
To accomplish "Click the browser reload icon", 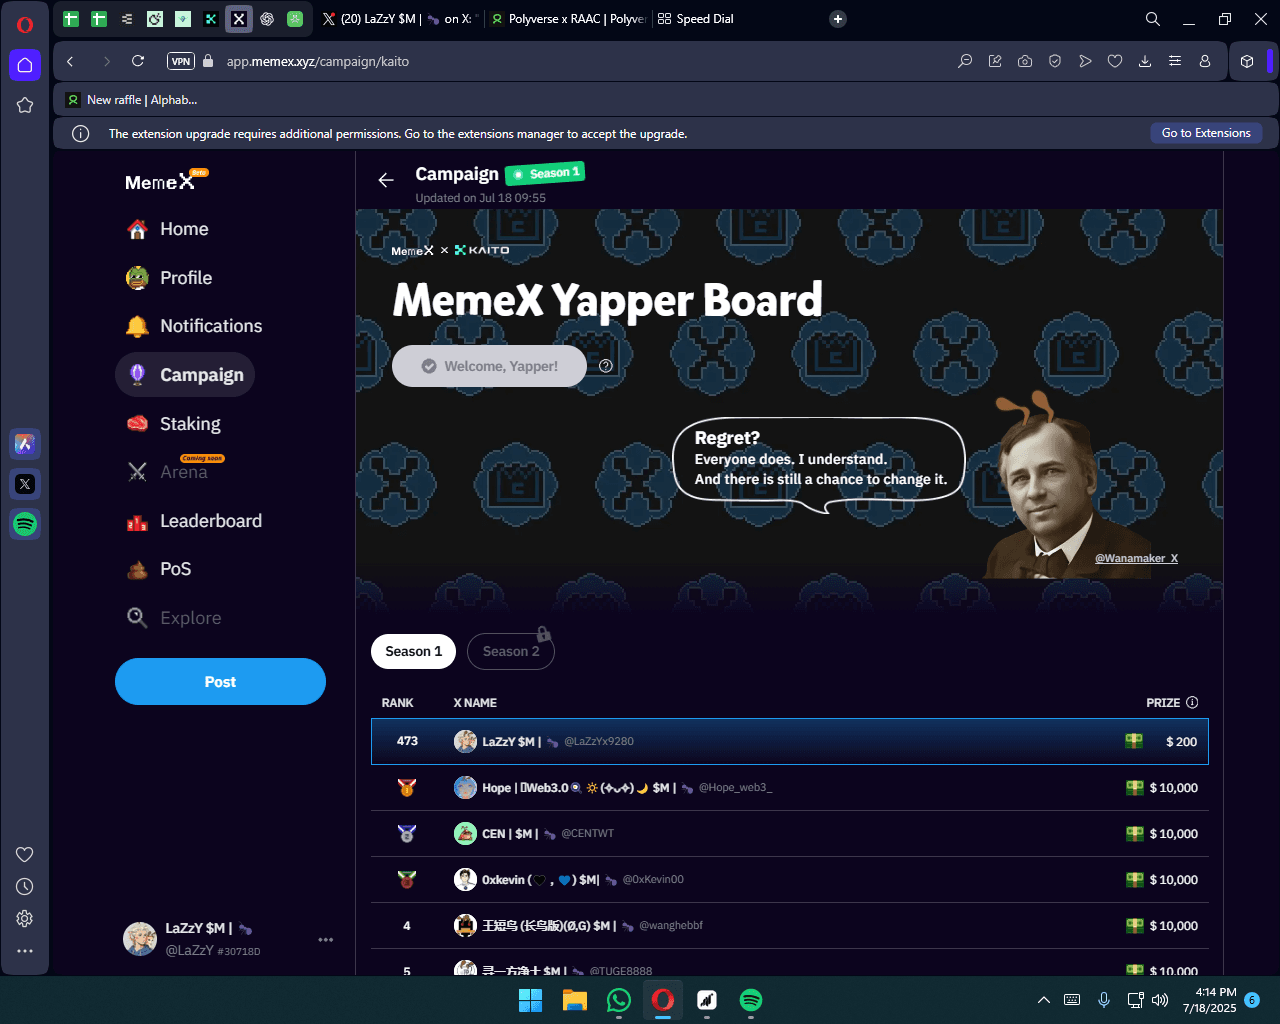I will pos(138,61).
